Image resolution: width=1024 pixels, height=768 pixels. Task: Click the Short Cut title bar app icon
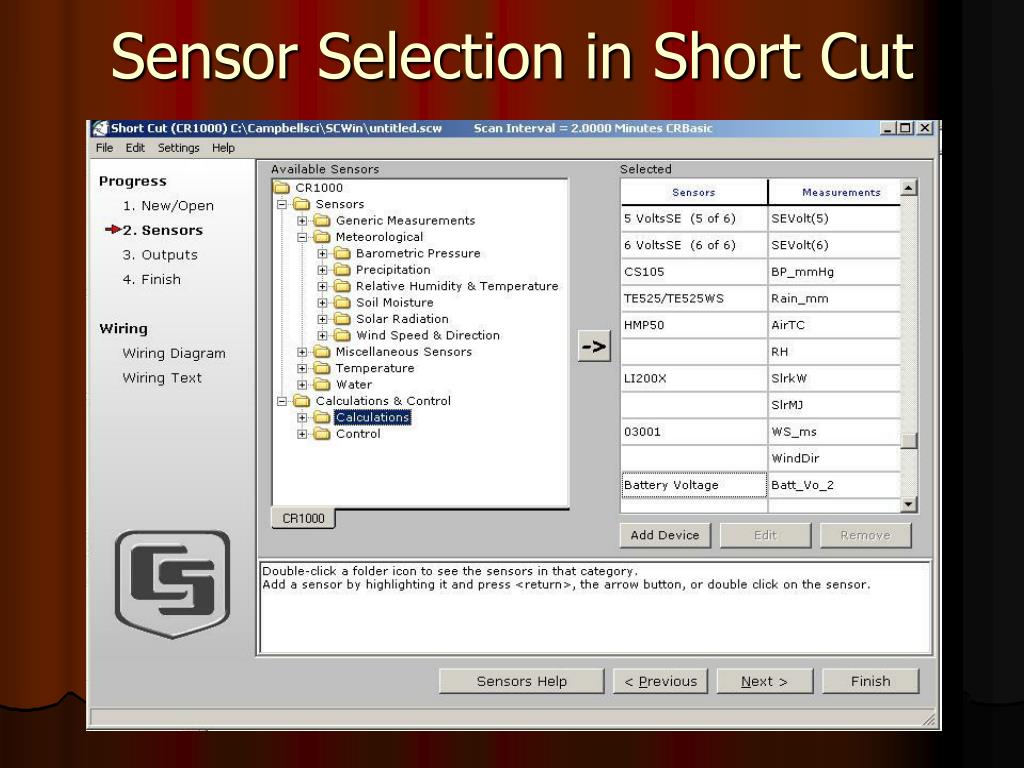click(x=100, y=128)
